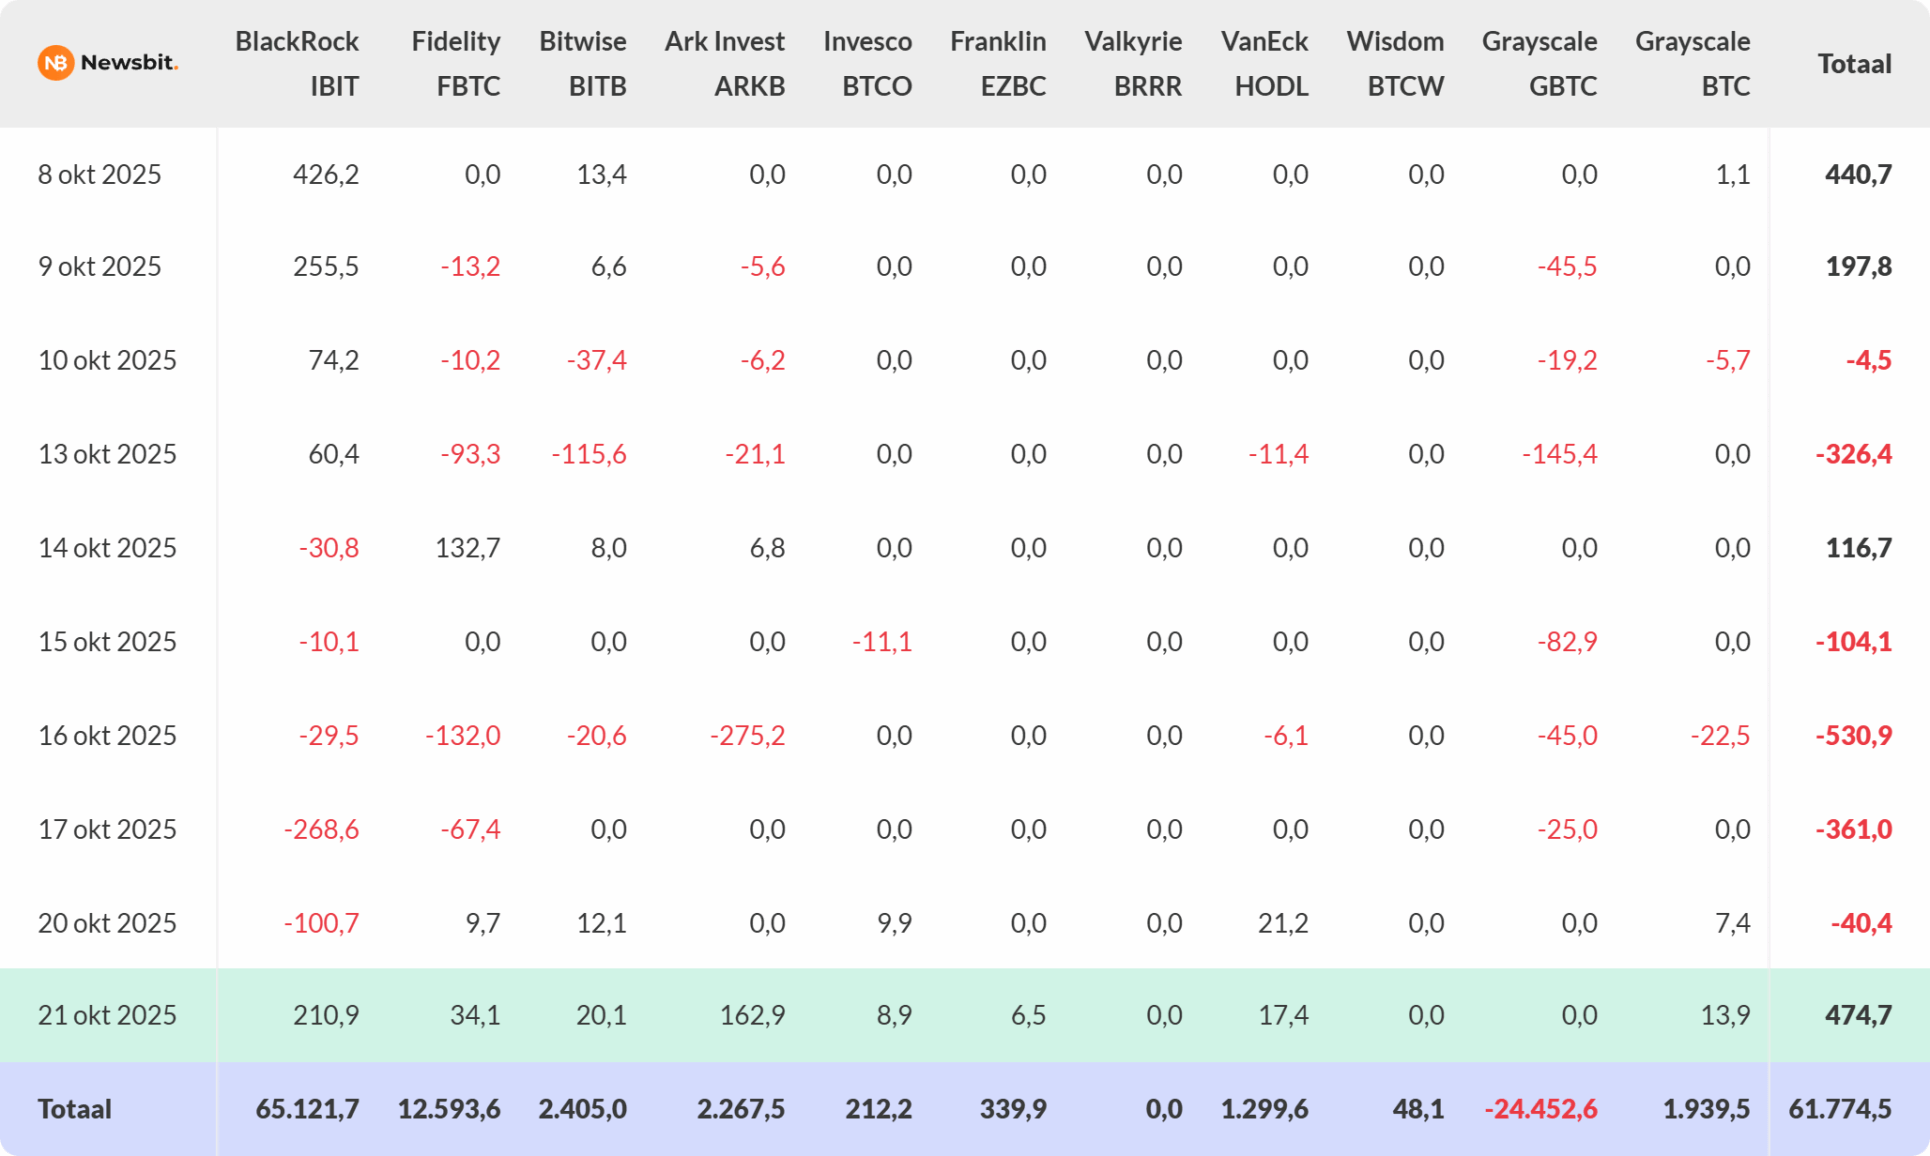
Task: Click the Totaal column header
Action: (1853, 64)
